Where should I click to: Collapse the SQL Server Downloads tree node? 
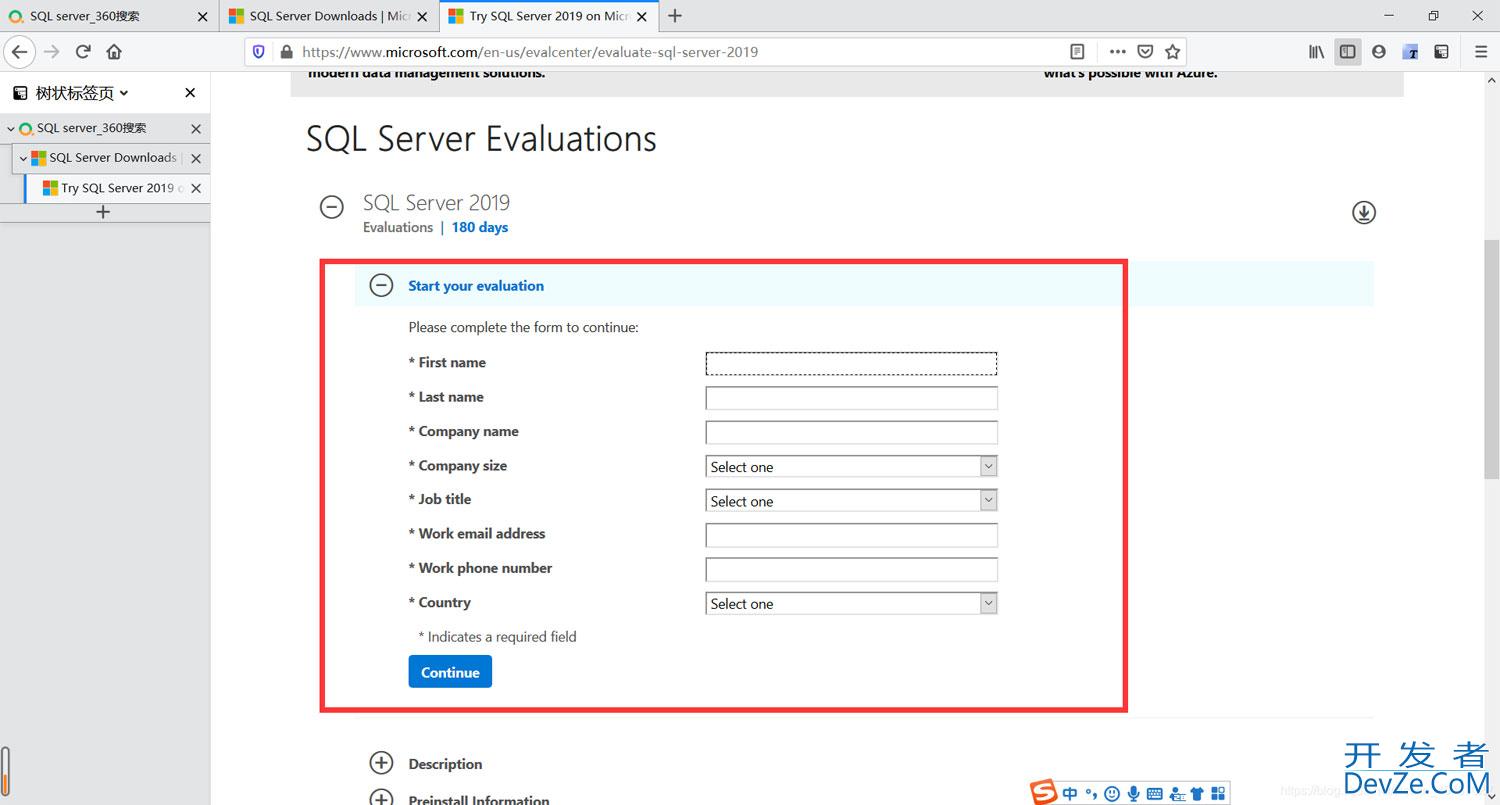(x=23, y=158)
